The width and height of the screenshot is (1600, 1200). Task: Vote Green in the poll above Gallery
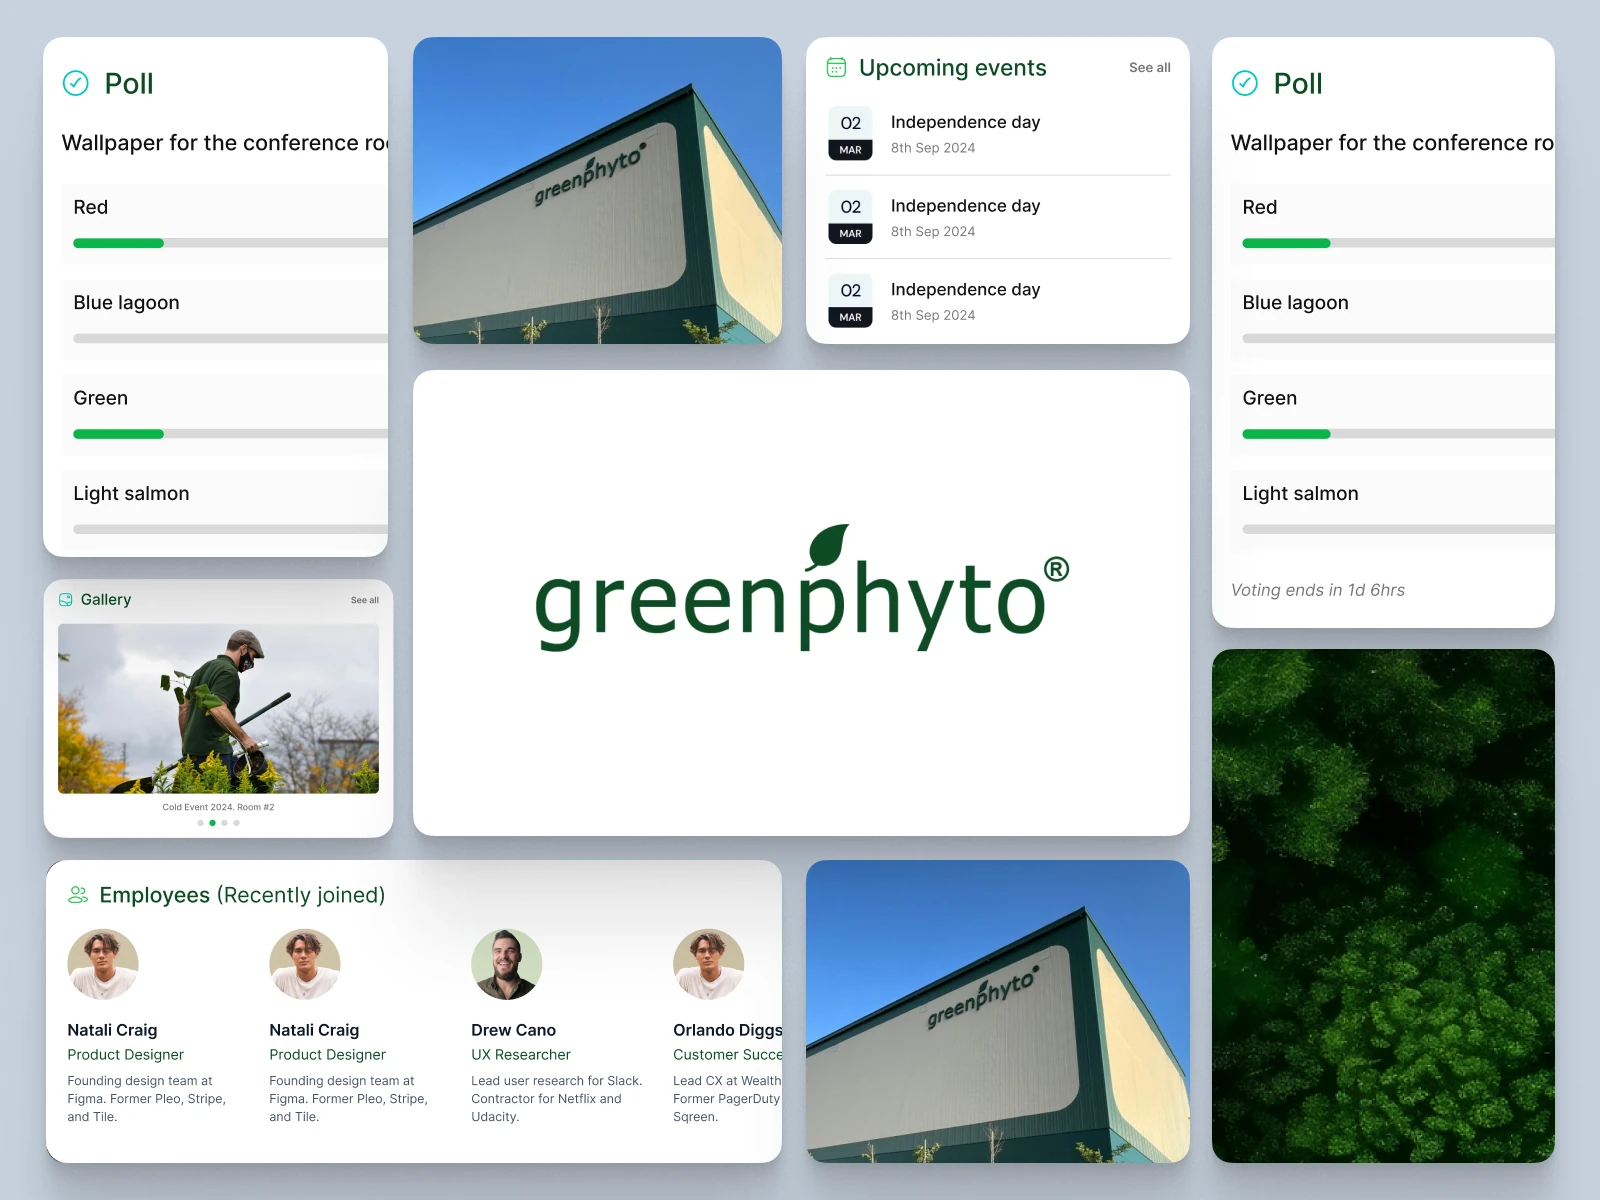[x=225, y=415]
